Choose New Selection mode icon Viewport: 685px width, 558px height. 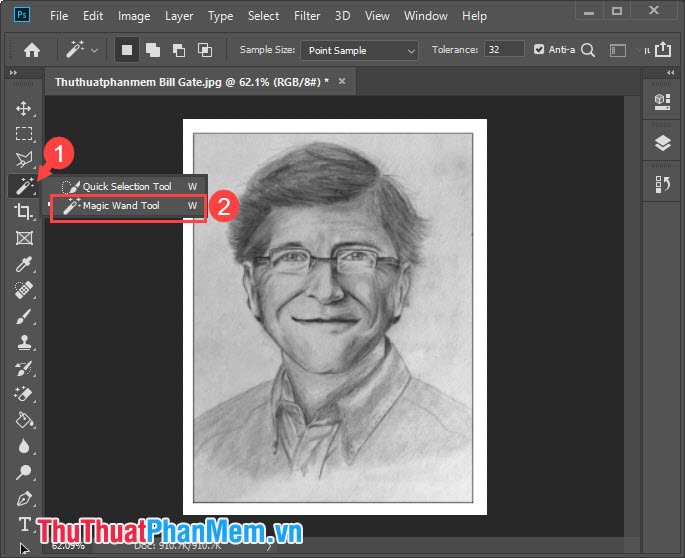127,50
